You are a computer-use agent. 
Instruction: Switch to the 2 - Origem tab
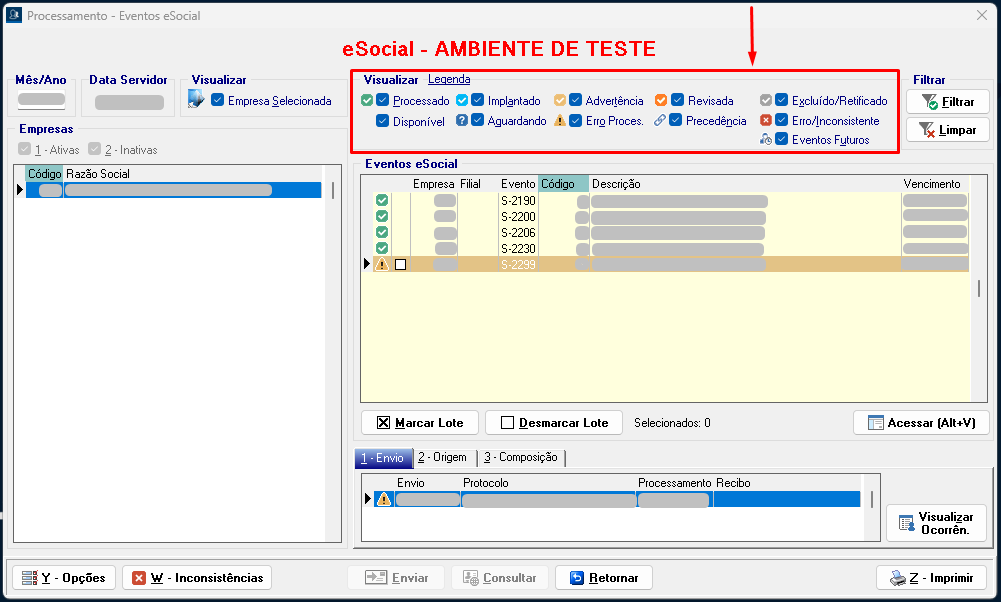point(442,458)
